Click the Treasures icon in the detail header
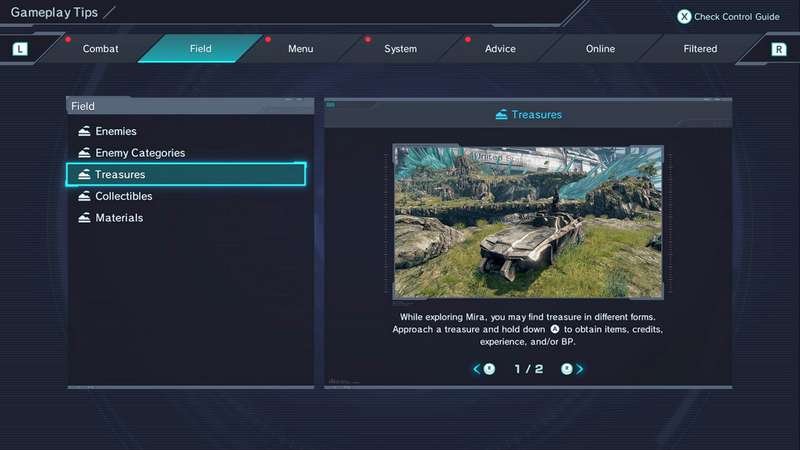The width and height of the screenshot is (800, 450). pyautogui.click(x=501, y=115)
